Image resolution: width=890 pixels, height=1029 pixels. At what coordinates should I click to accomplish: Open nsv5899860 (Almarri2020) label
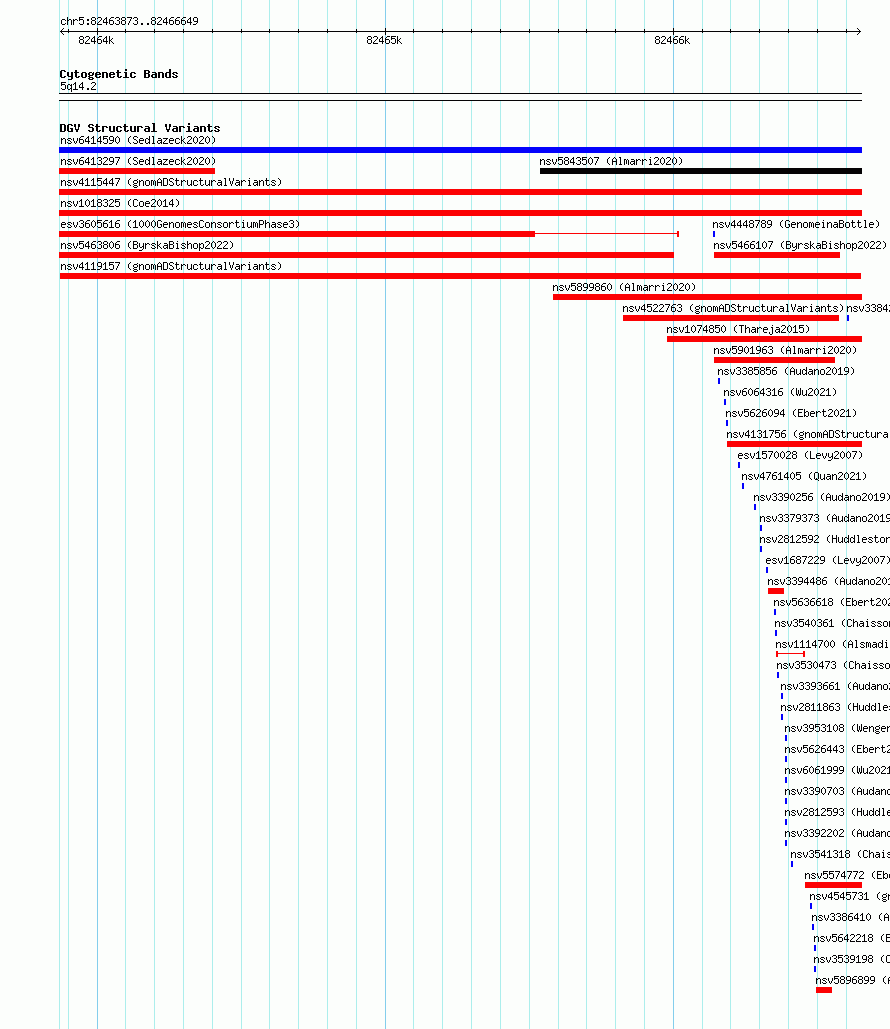click(624, 287)
